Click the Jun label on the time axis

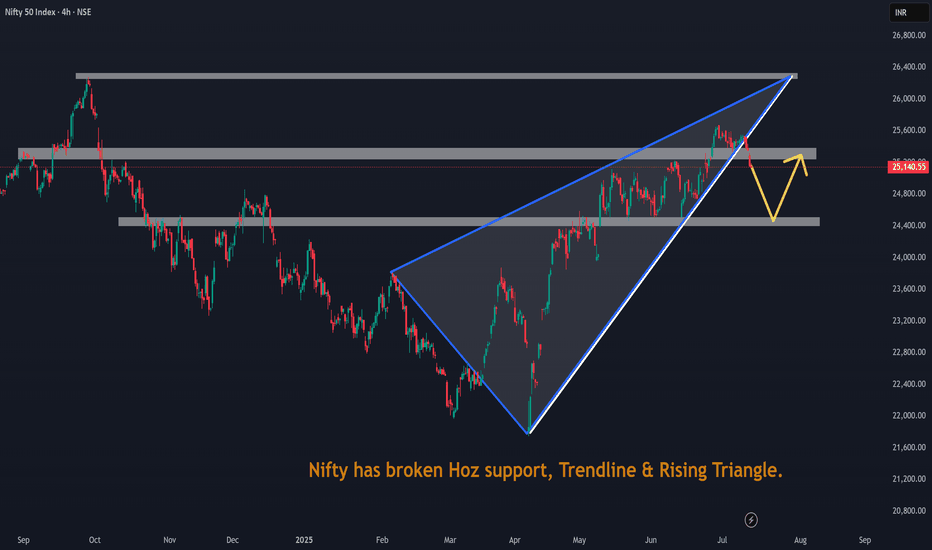click(x=651, y=540)
